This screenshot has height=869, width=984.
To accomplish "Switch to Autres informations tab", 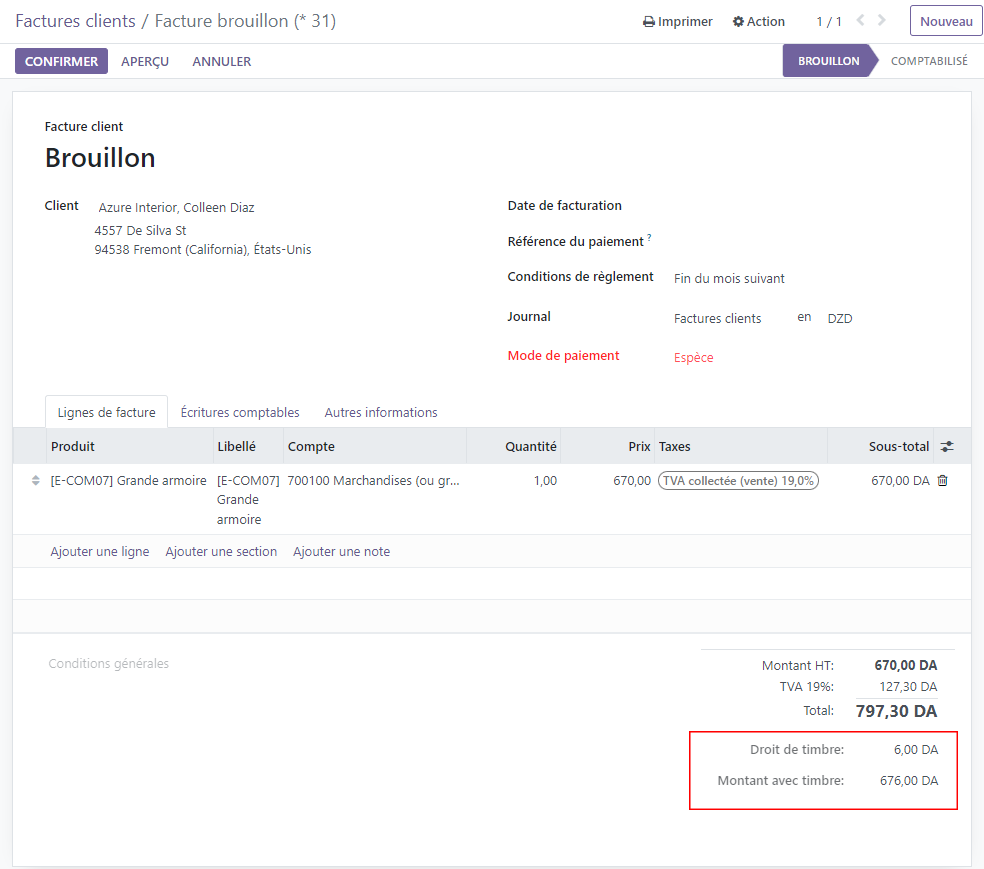I will point(381,412).
